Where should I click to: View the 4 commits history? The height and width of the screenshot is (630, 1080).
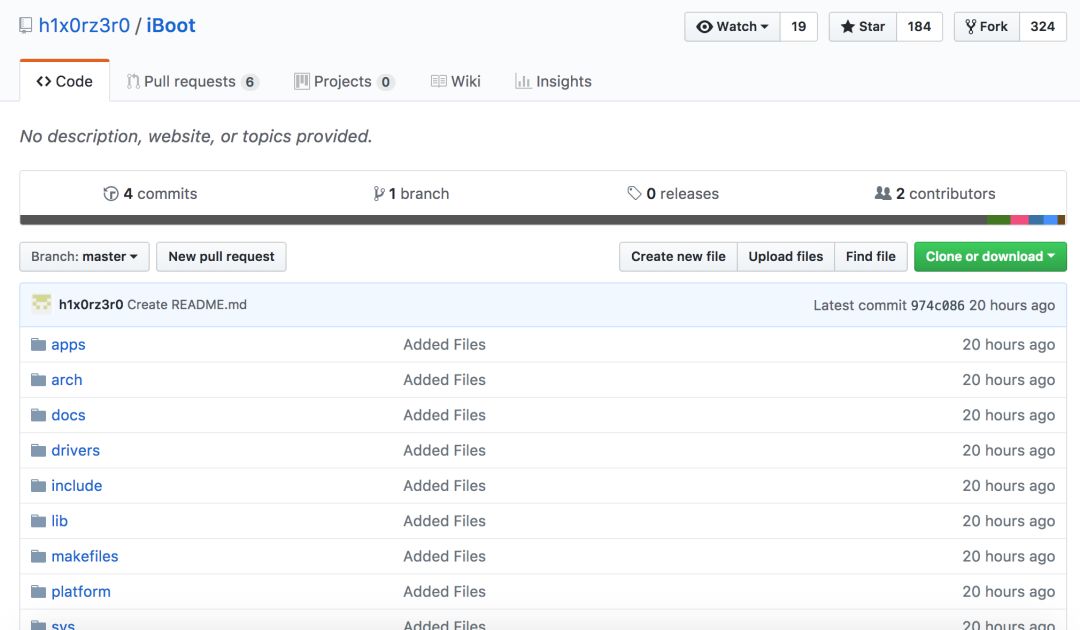click(x=150, y=193)
